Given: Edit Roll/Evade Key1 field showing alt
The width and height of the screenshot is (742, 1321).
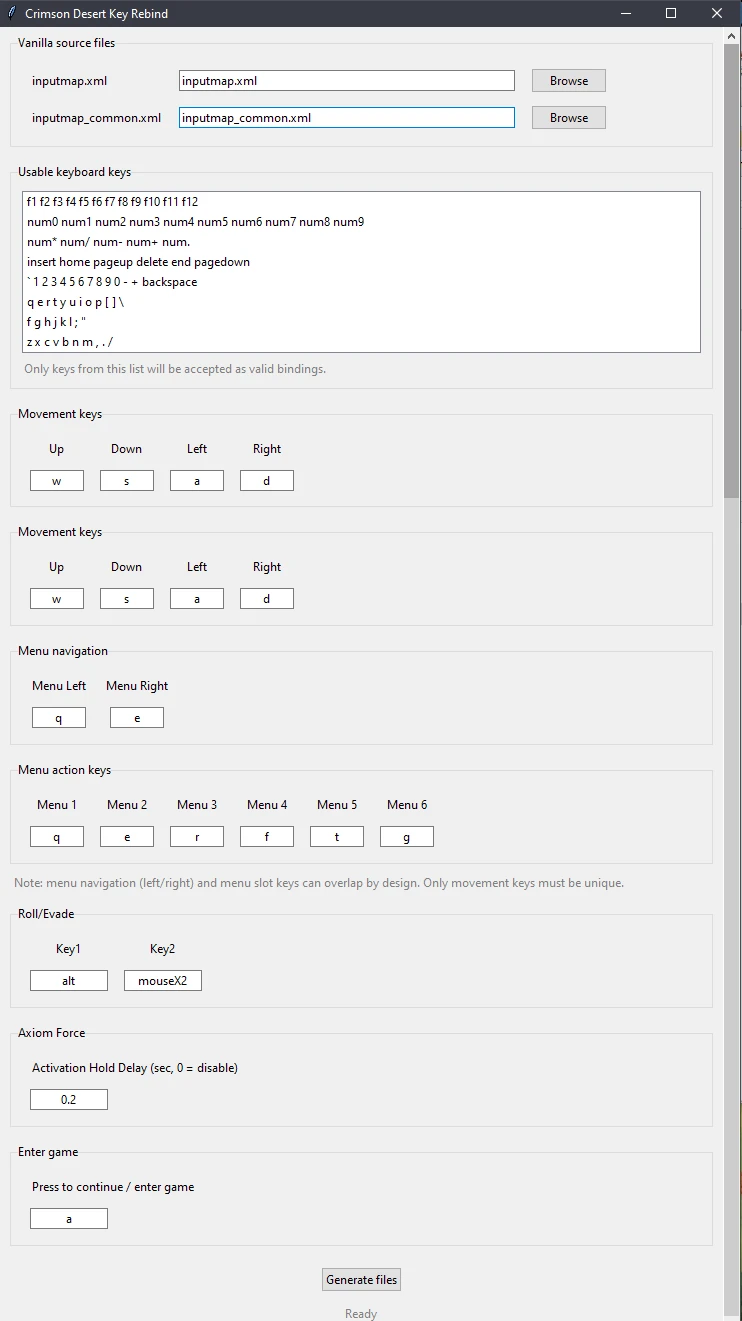Looking at the screenshot, I should point(69,981).
